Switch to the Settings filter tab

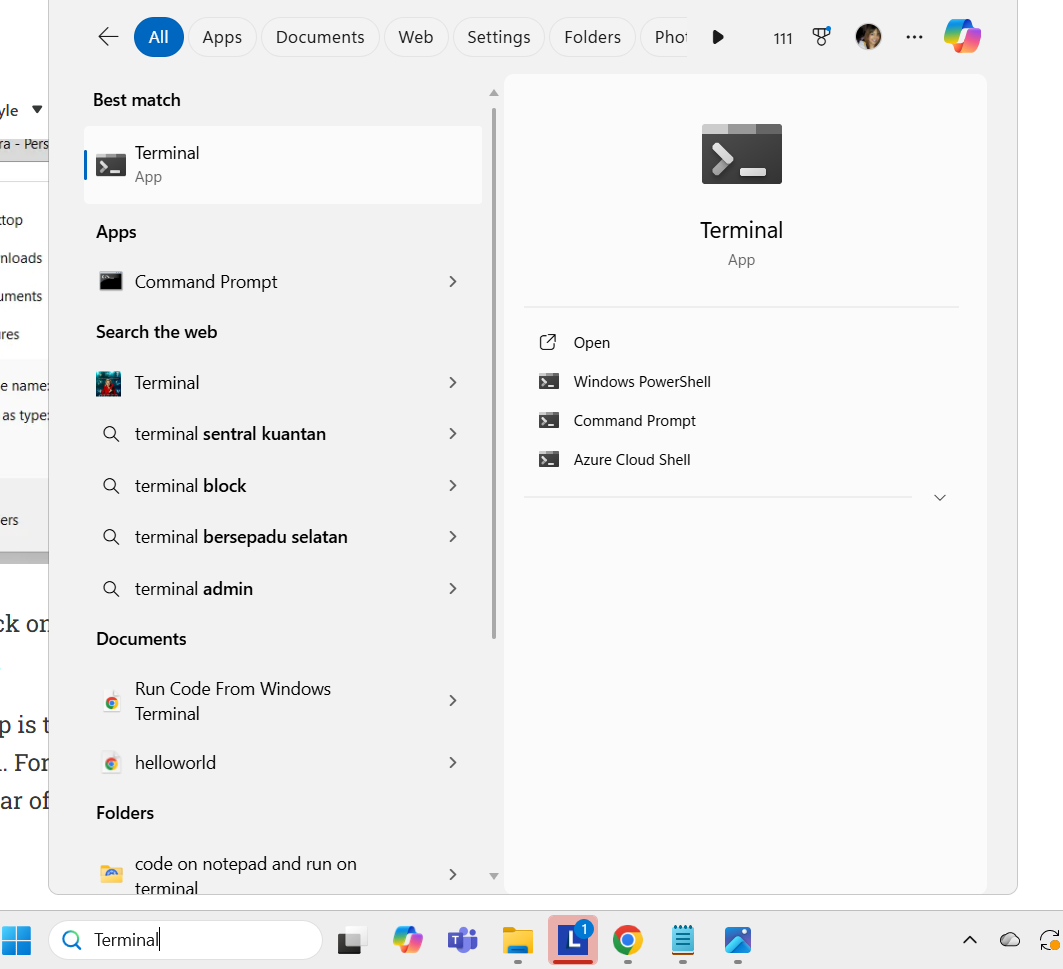[498, 37]
